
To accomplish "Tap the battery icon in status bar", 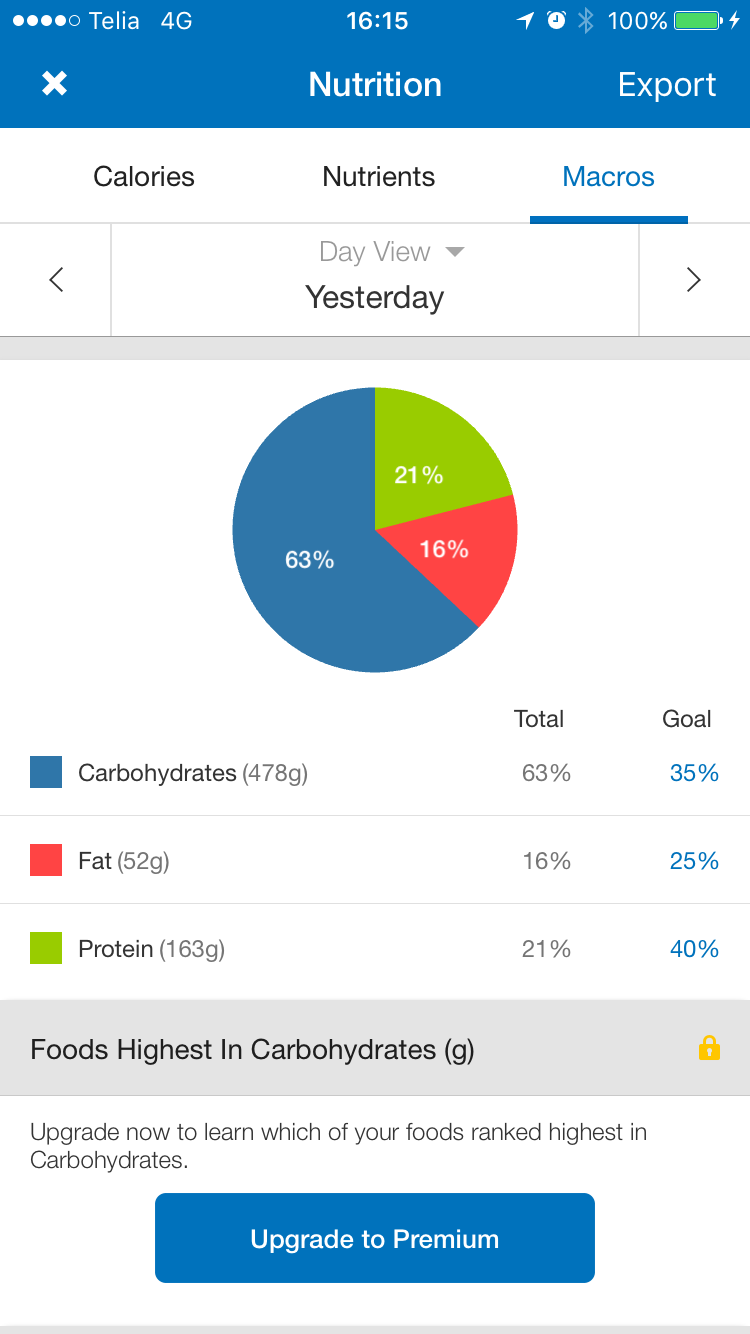I will click(697, 21).
